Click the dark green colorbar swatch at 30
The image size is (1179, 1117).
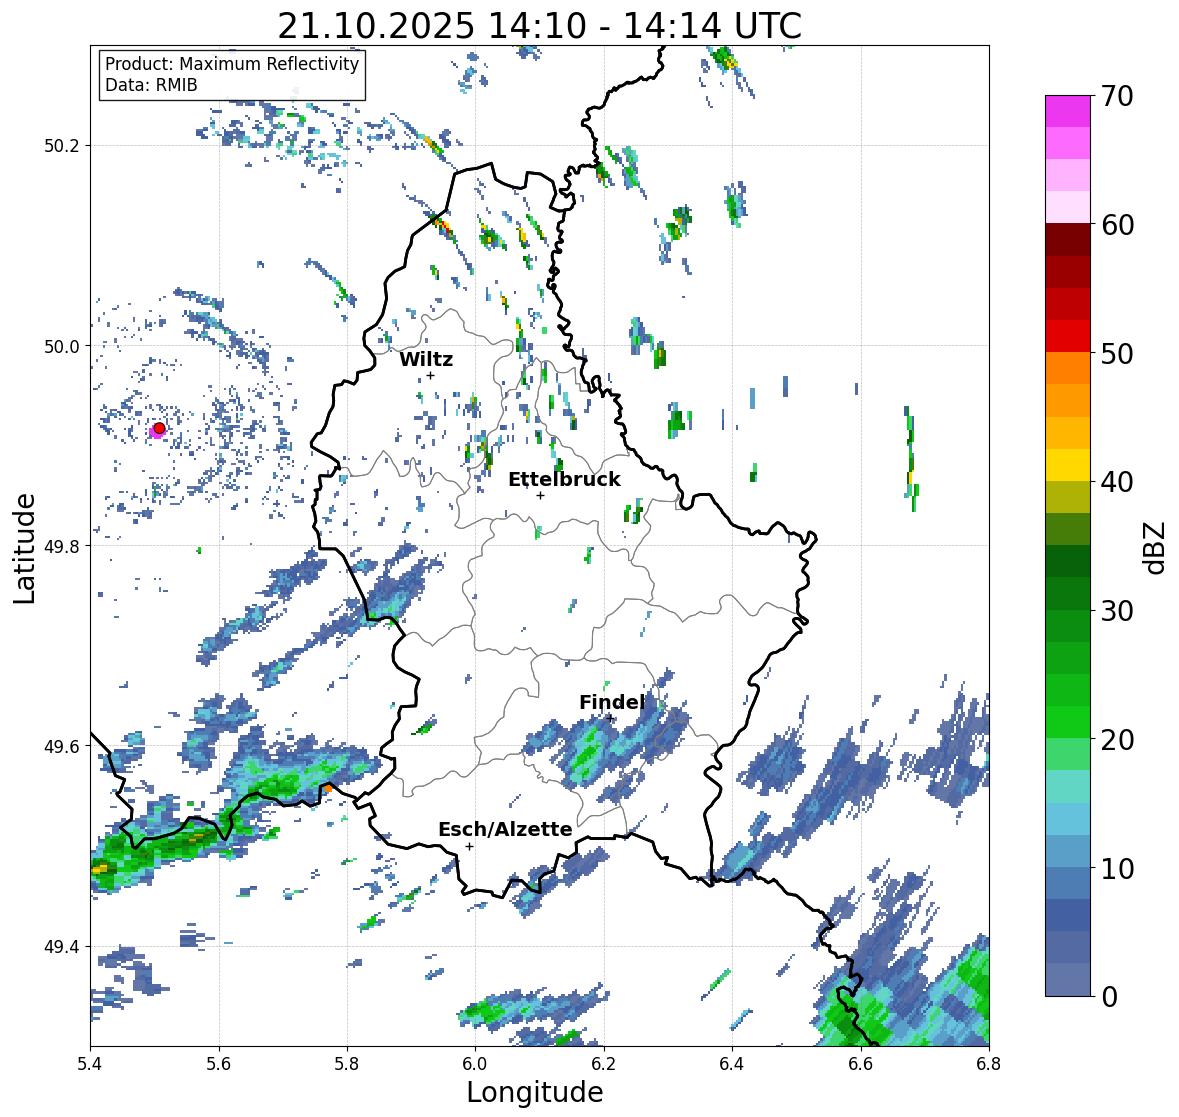coord(1068,593)
